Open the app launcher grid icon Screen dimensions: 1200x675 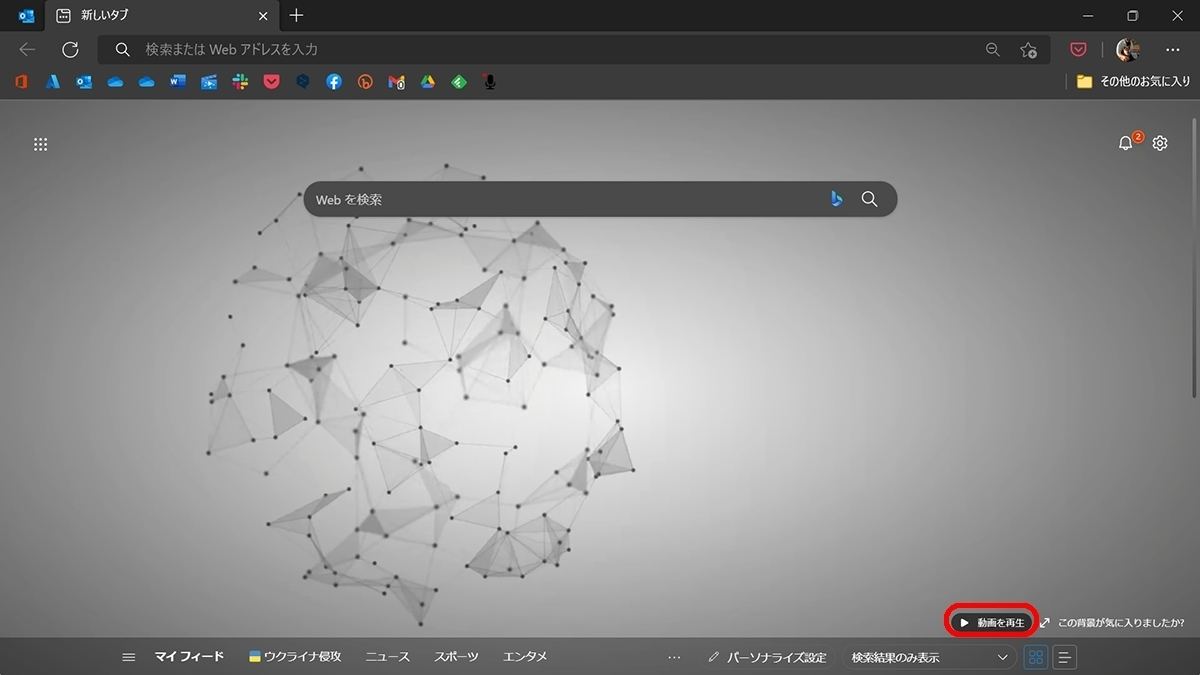41,144
